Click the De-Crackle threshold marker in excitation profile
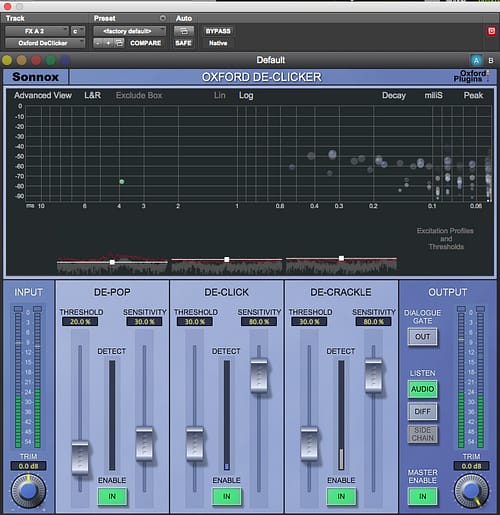 coord(341,258)
